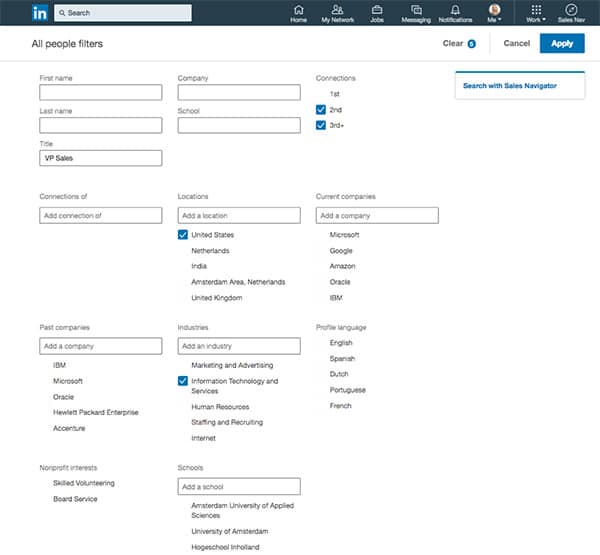Edit the Title field containing VP Sales

coord(101,158)
